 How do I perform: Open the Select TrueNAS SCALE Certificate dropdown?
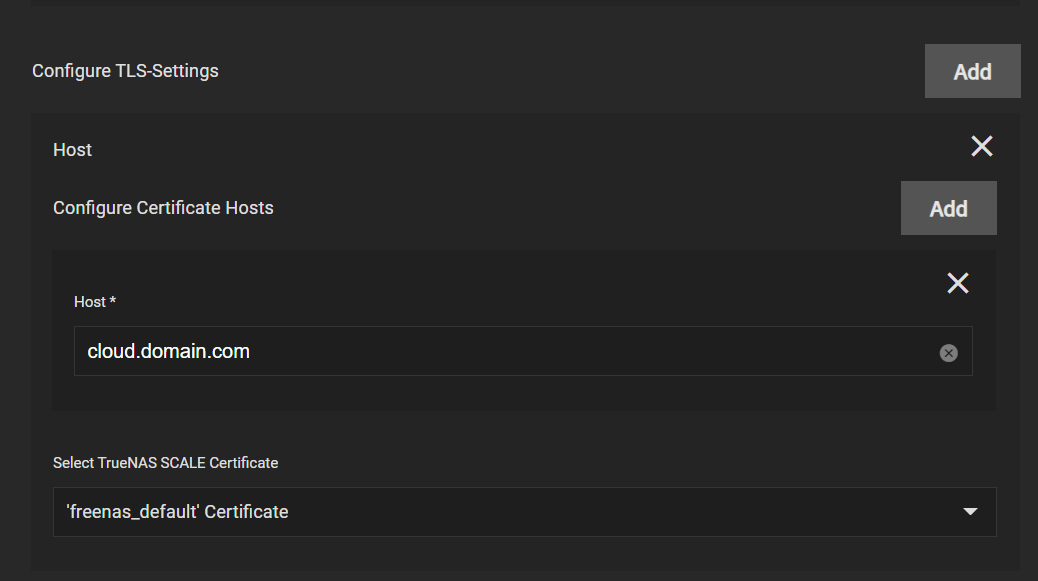(524, 512)
